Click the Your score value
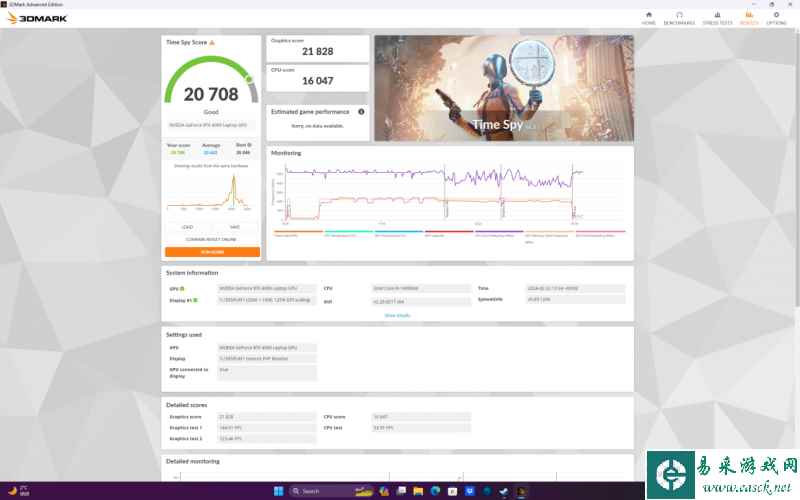 coord(178,153)
